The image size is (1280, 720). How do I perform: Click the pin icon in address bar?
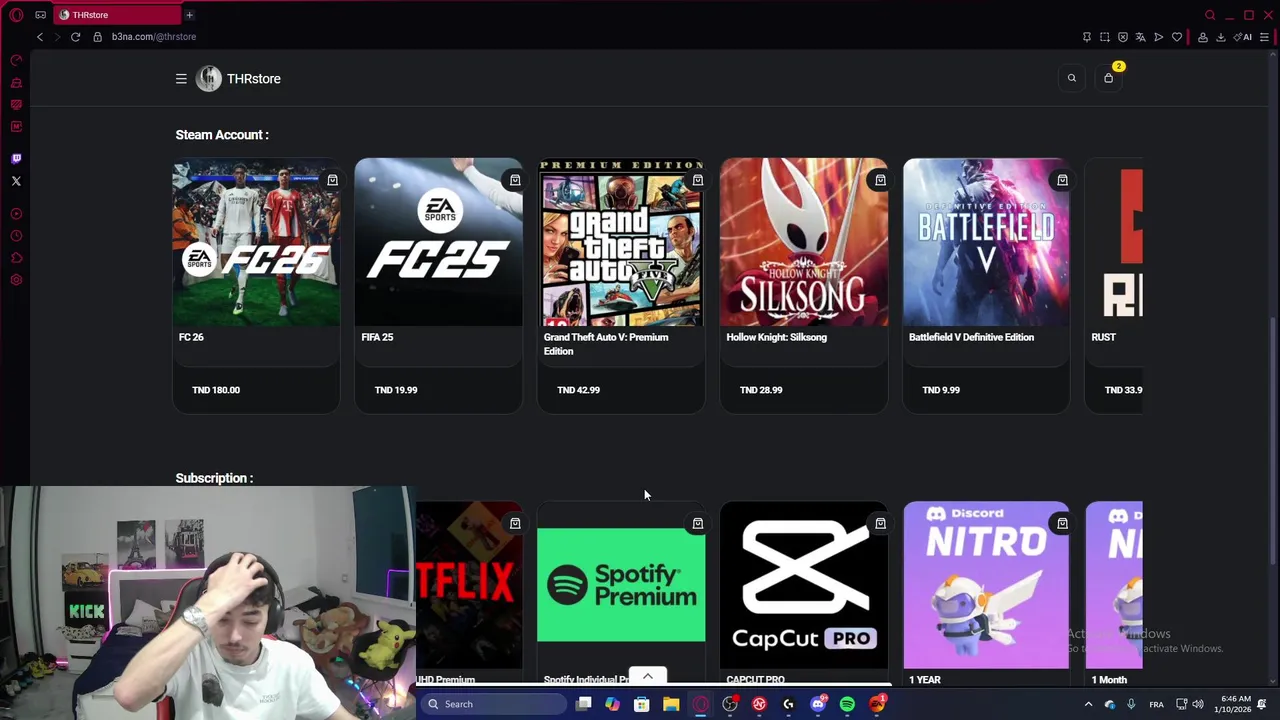tap(1087, 37)
